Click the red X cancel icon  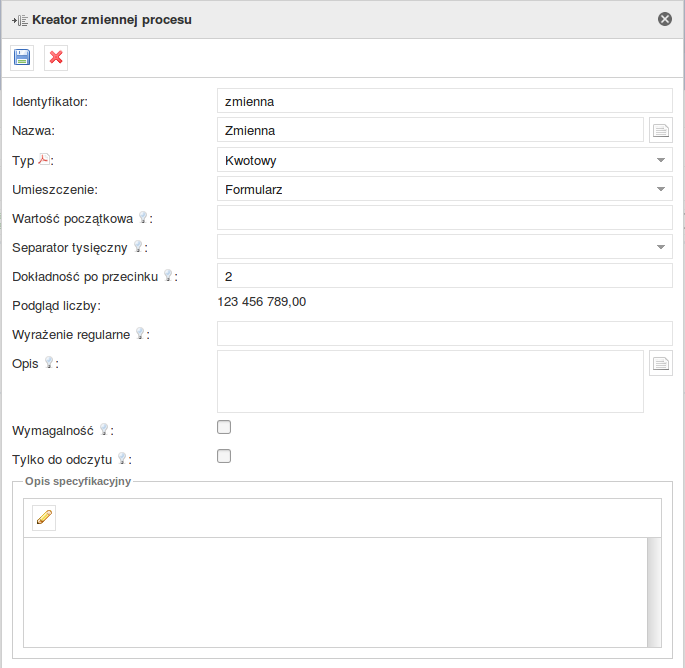point(56,58)
